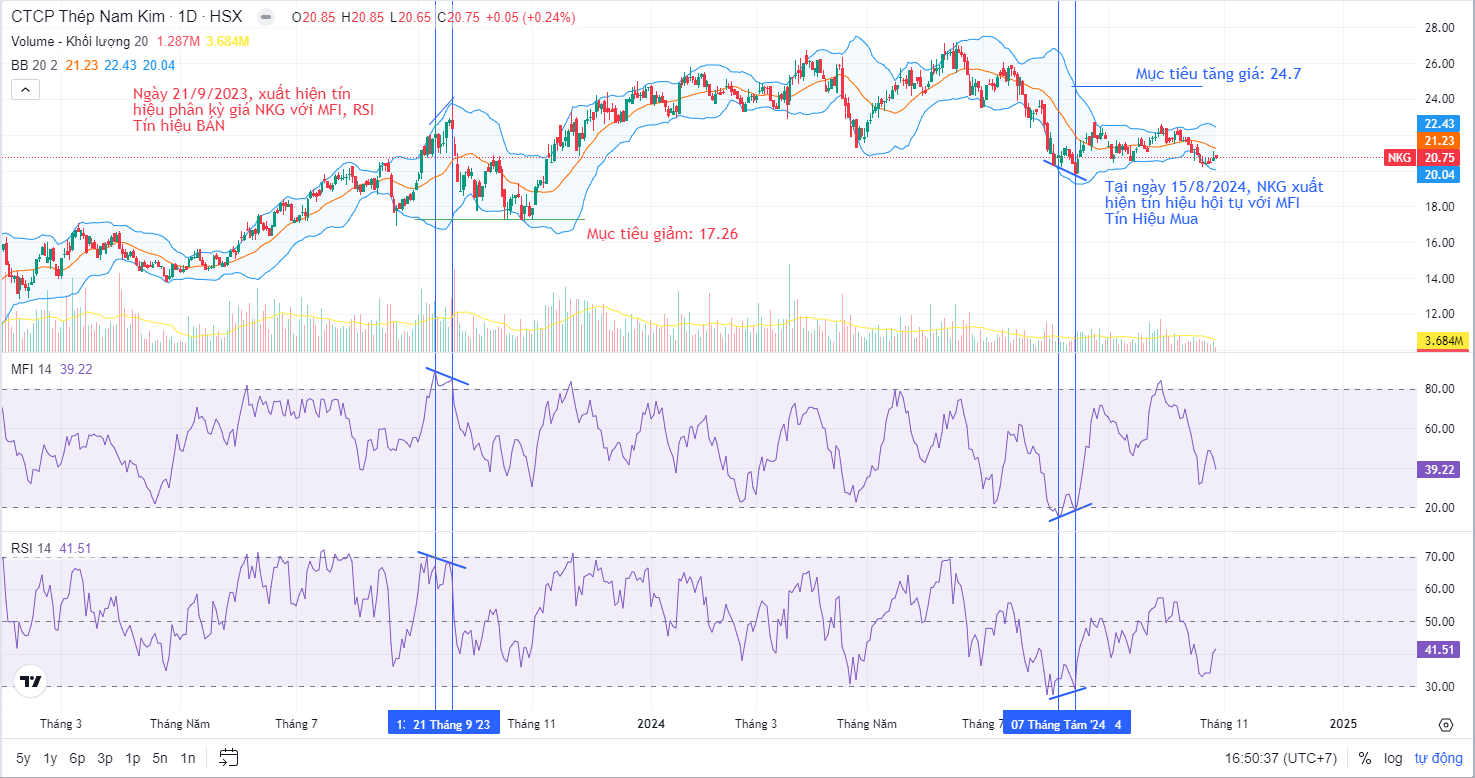
Task: Select the 1y time range
Action: click(x=50, y=758)
